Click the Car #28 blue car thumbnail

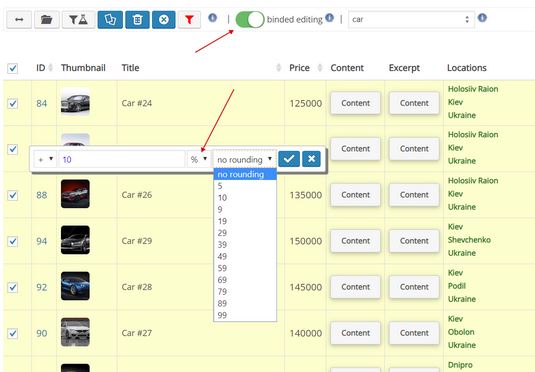pyautogui.click(x=75, y=286)
